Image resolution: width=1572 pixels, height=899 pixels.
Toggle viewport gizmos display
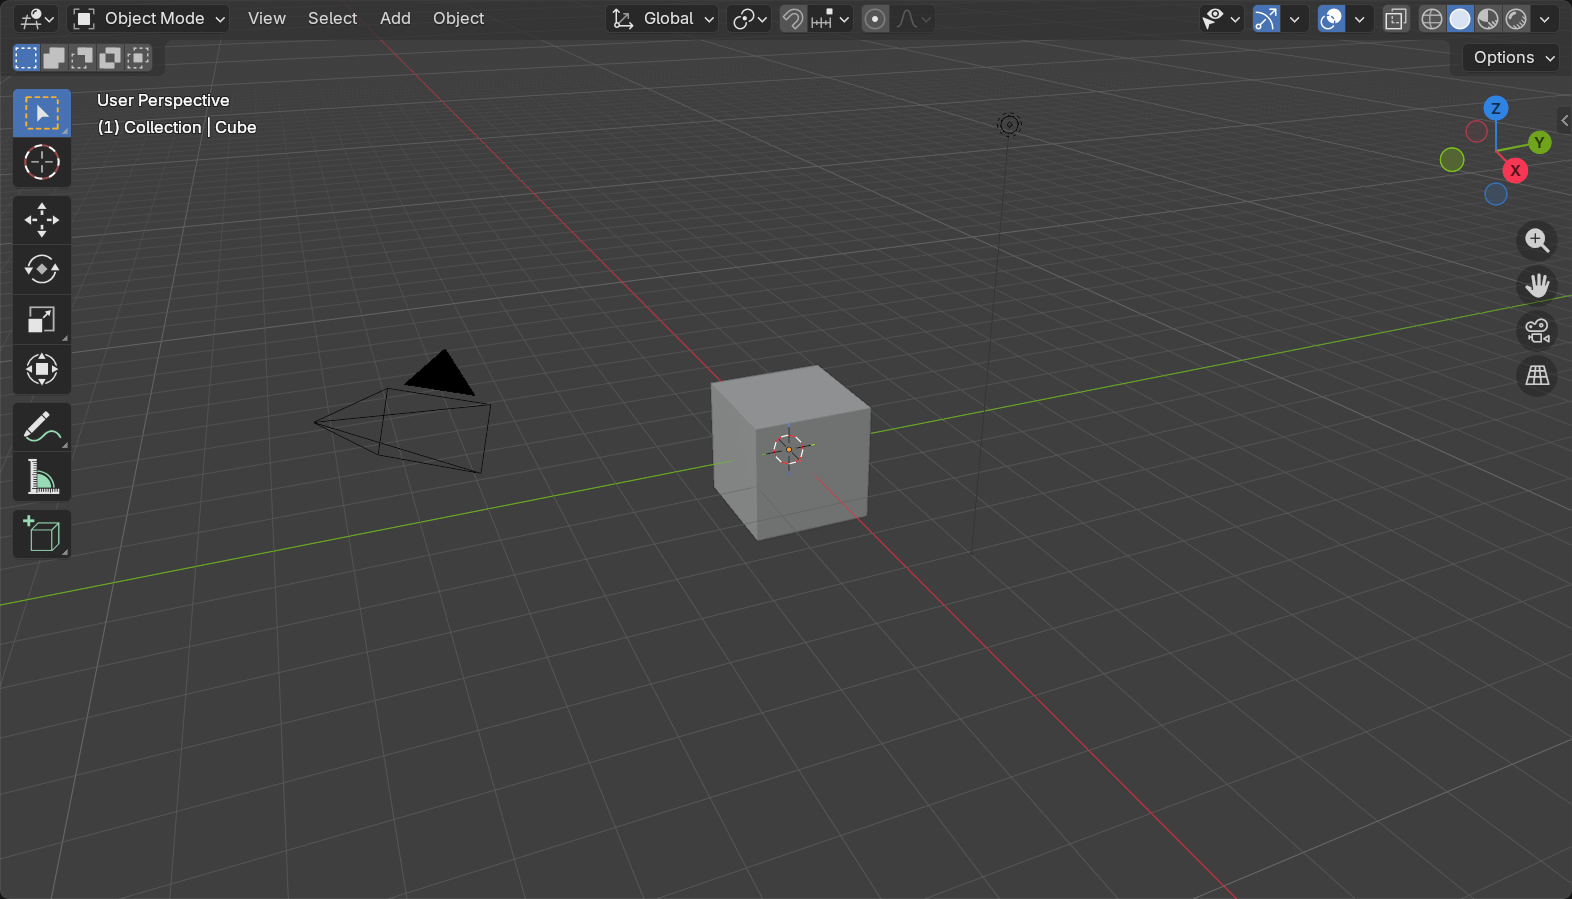(x=1266, y=18)
